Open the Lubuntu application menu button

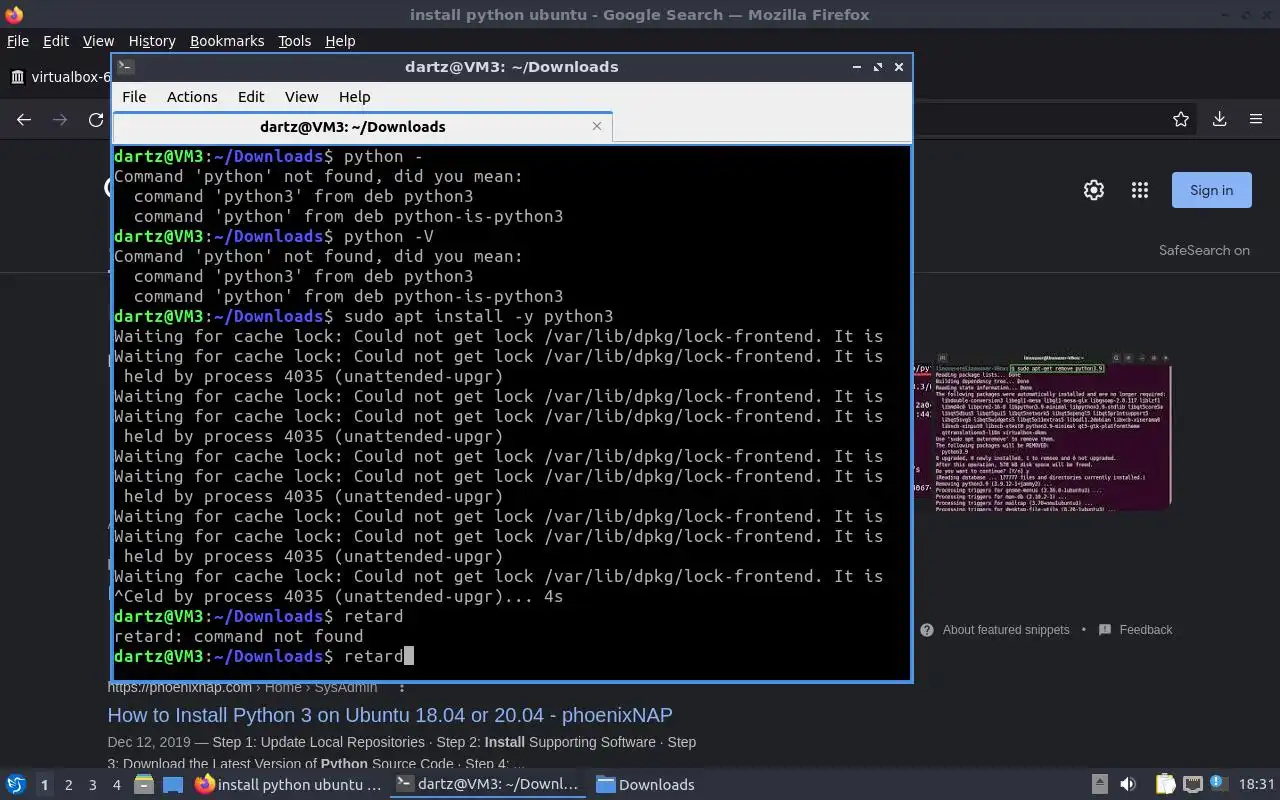click(15, 785)
